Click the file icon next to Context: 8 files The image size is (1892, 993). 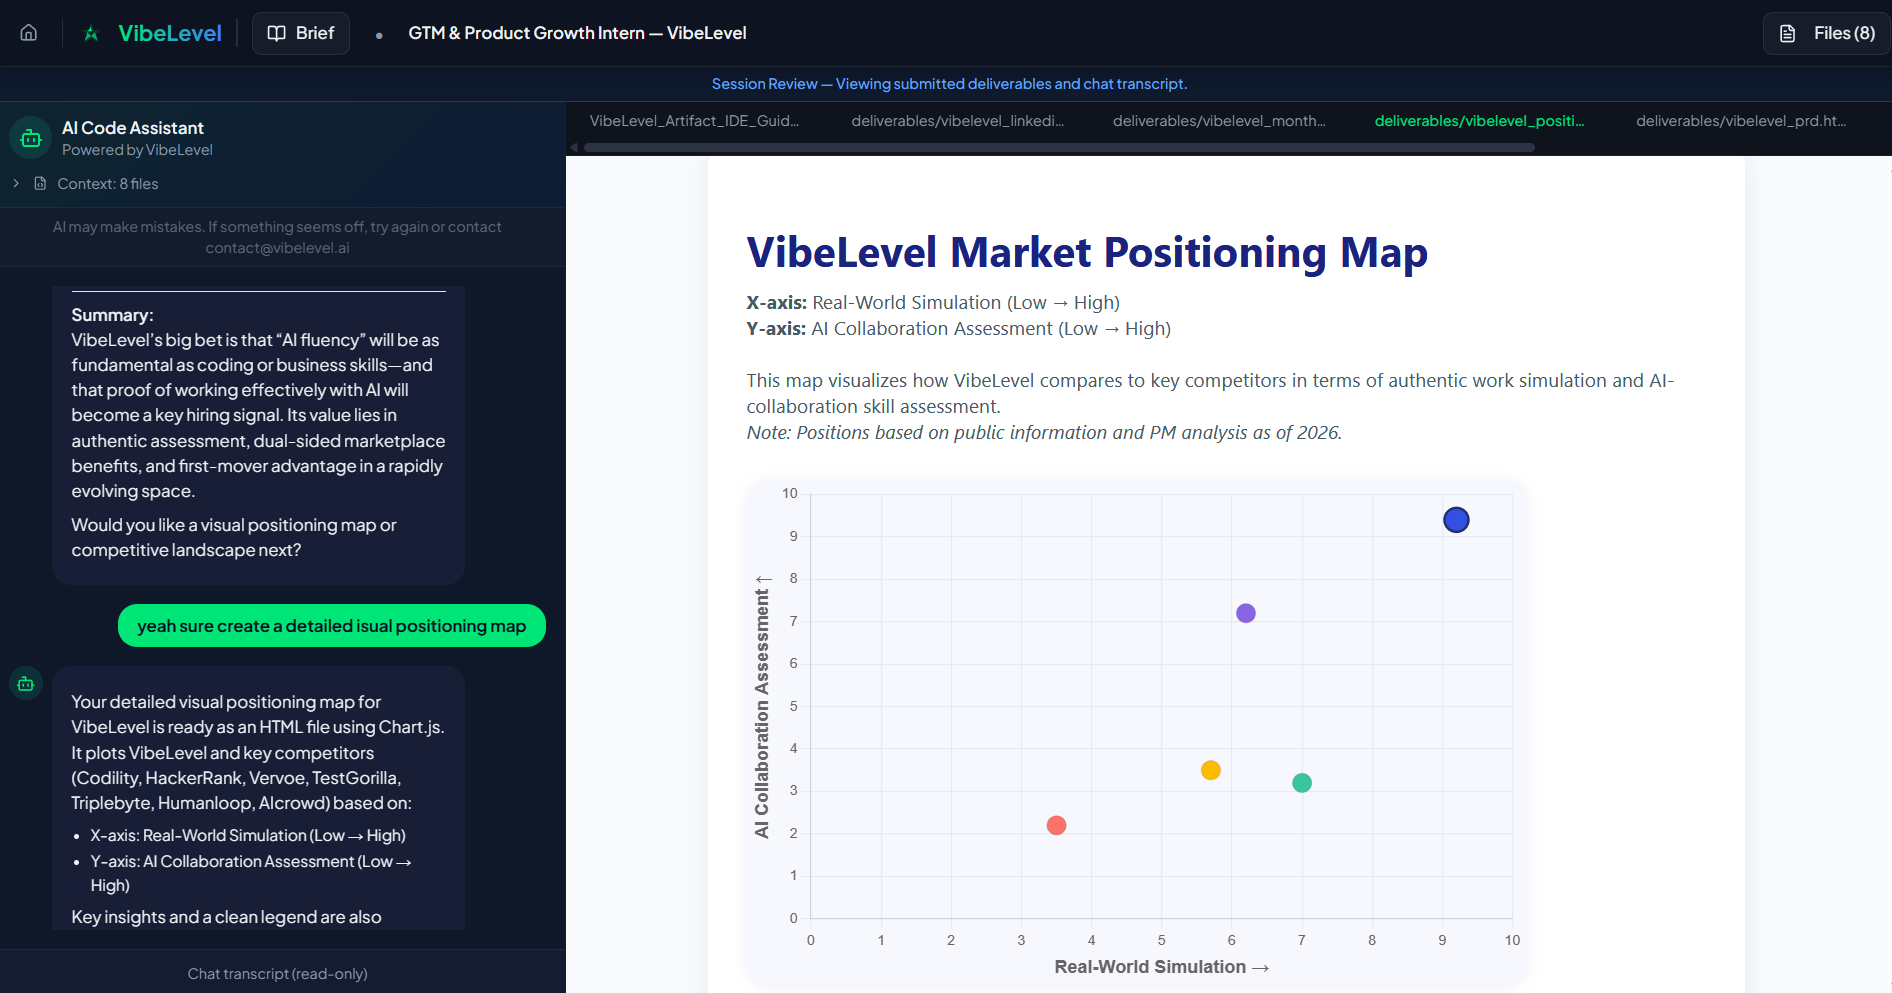click(x=40, y=183)
